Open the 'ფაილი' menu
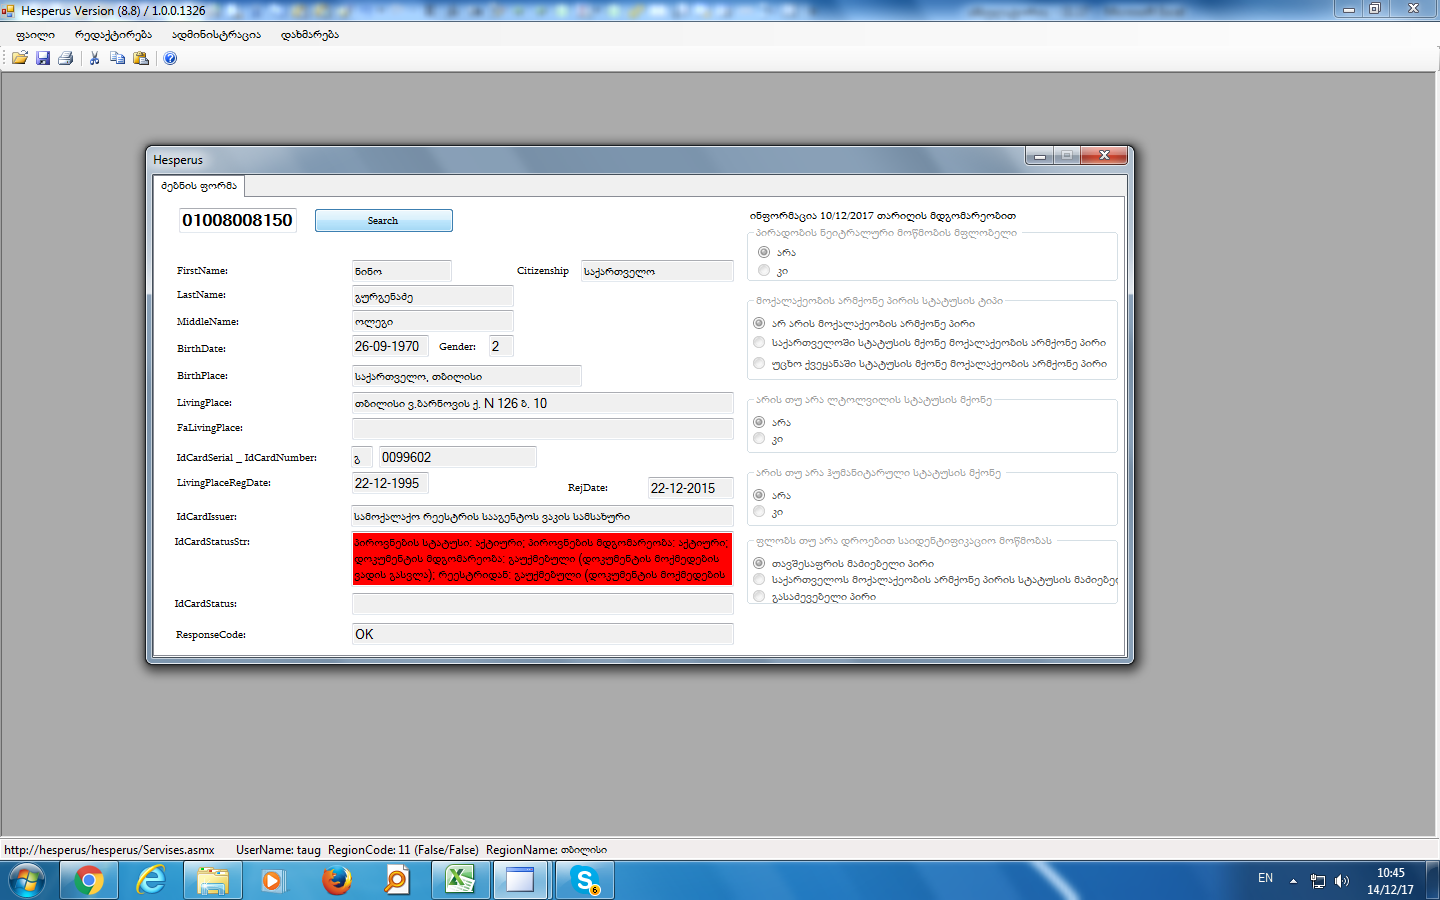Viewport: 1440px width, 900px height. 35,35
